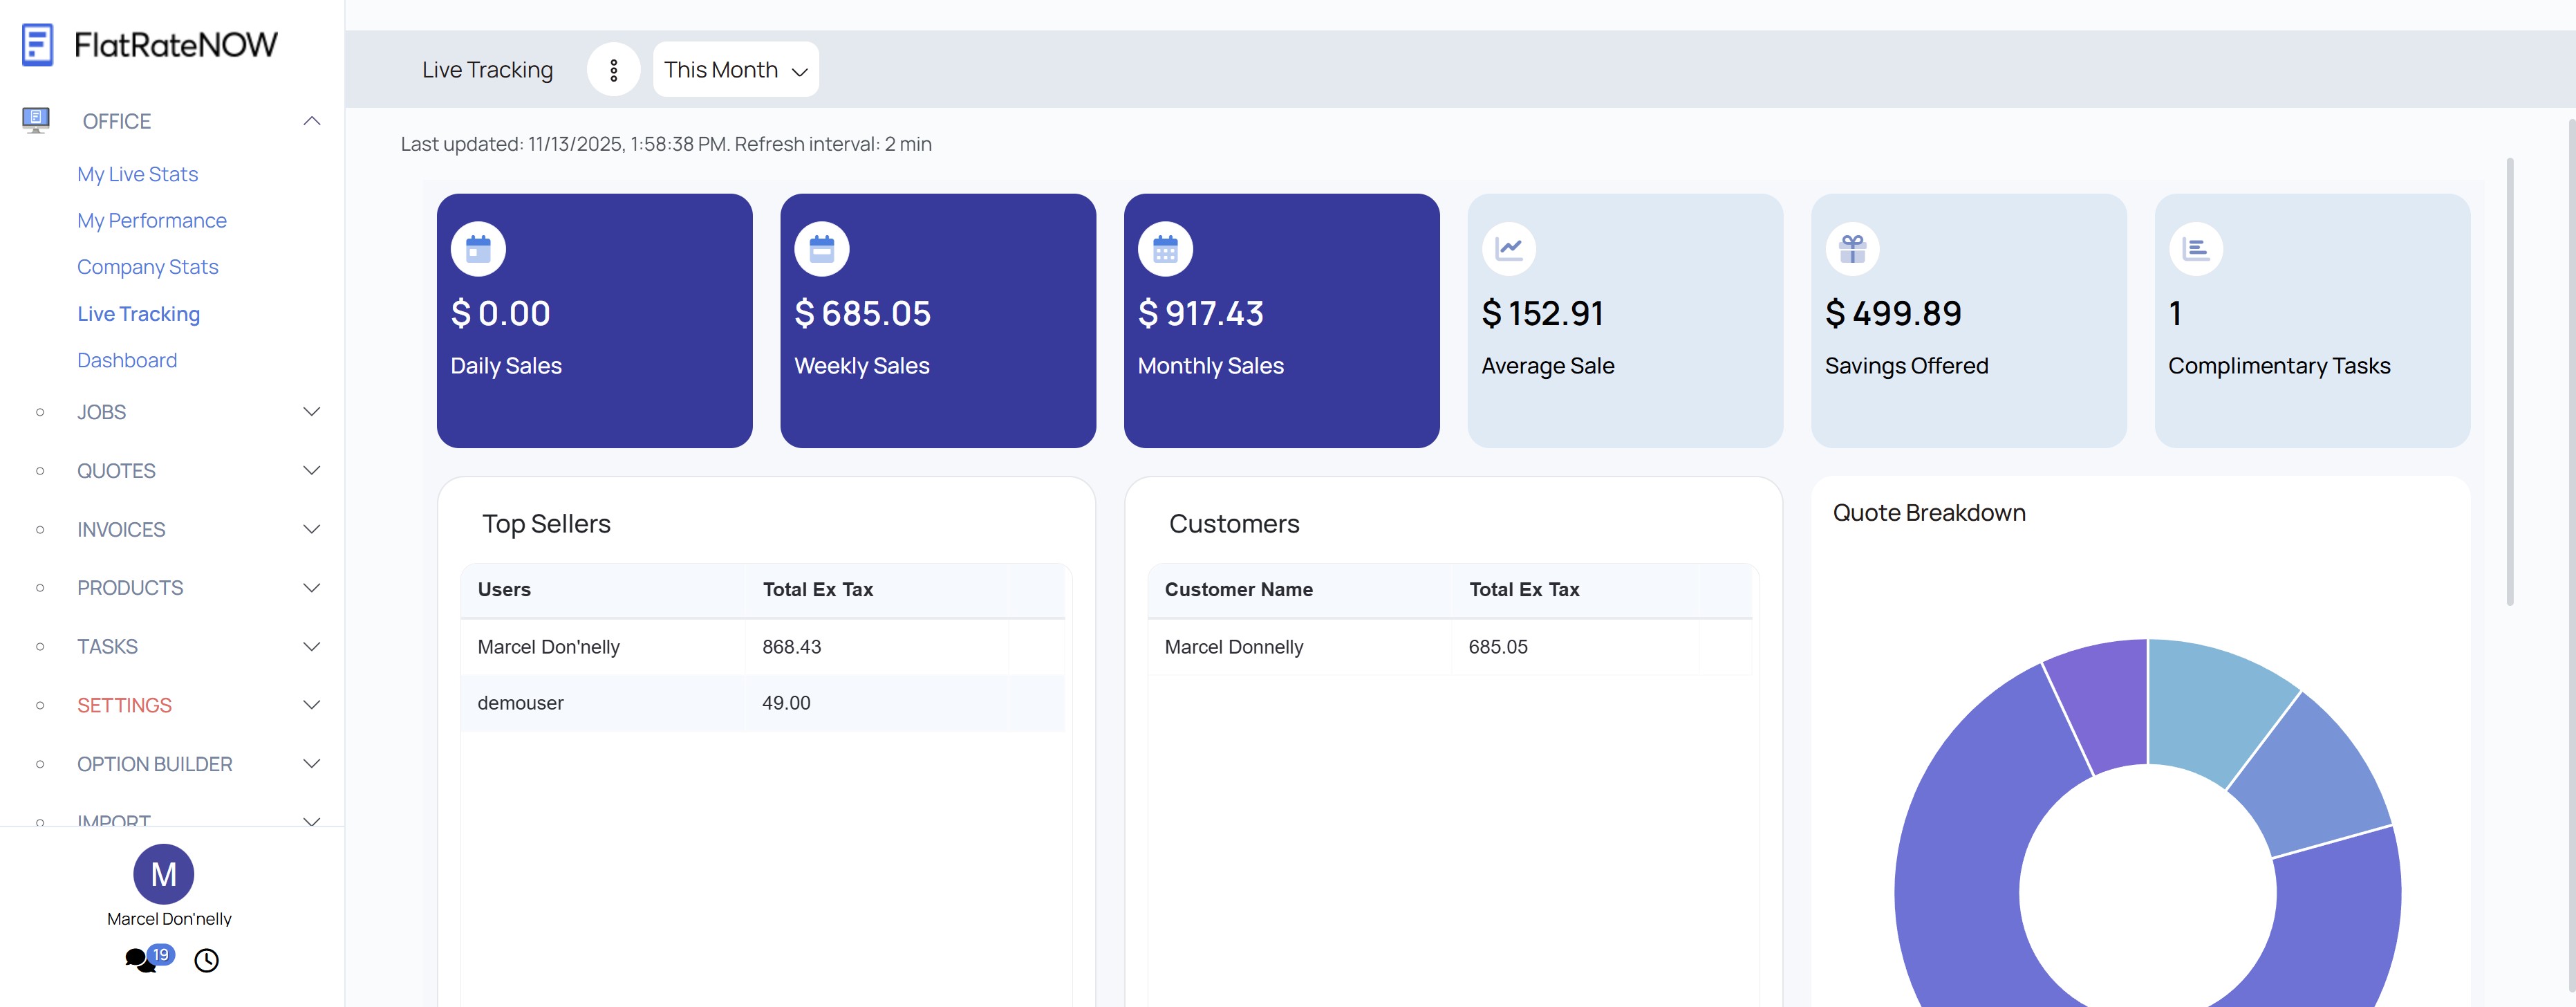Click the clock icon under user name
This screenshot has width=2576, height=1007.
point(207,961)
